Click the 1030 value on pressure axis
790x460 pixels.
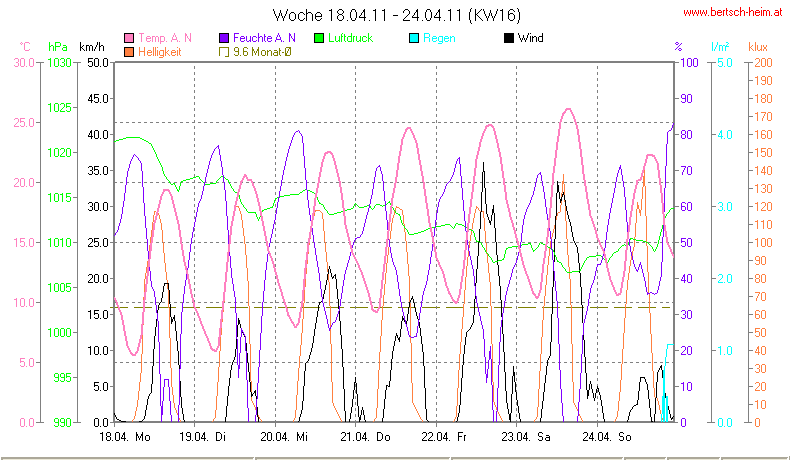click(x=59, y=63)
